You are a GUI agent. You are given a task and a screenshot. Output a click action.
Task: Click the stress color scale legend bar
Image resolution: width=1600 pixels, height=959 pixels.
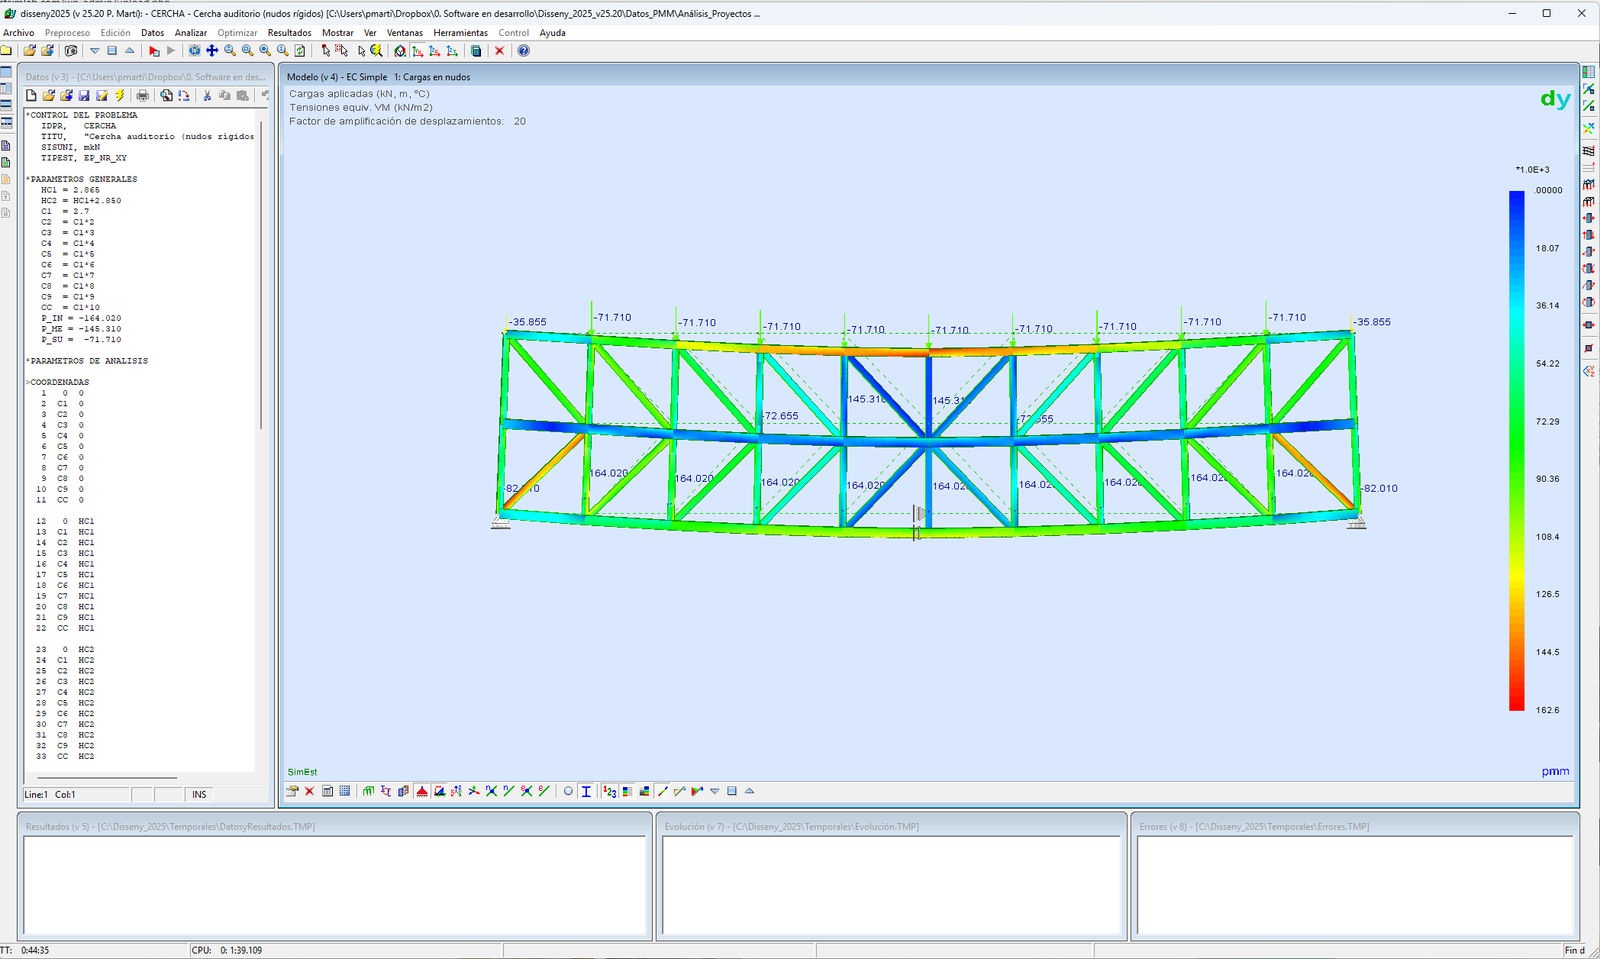click(1516, 450)
